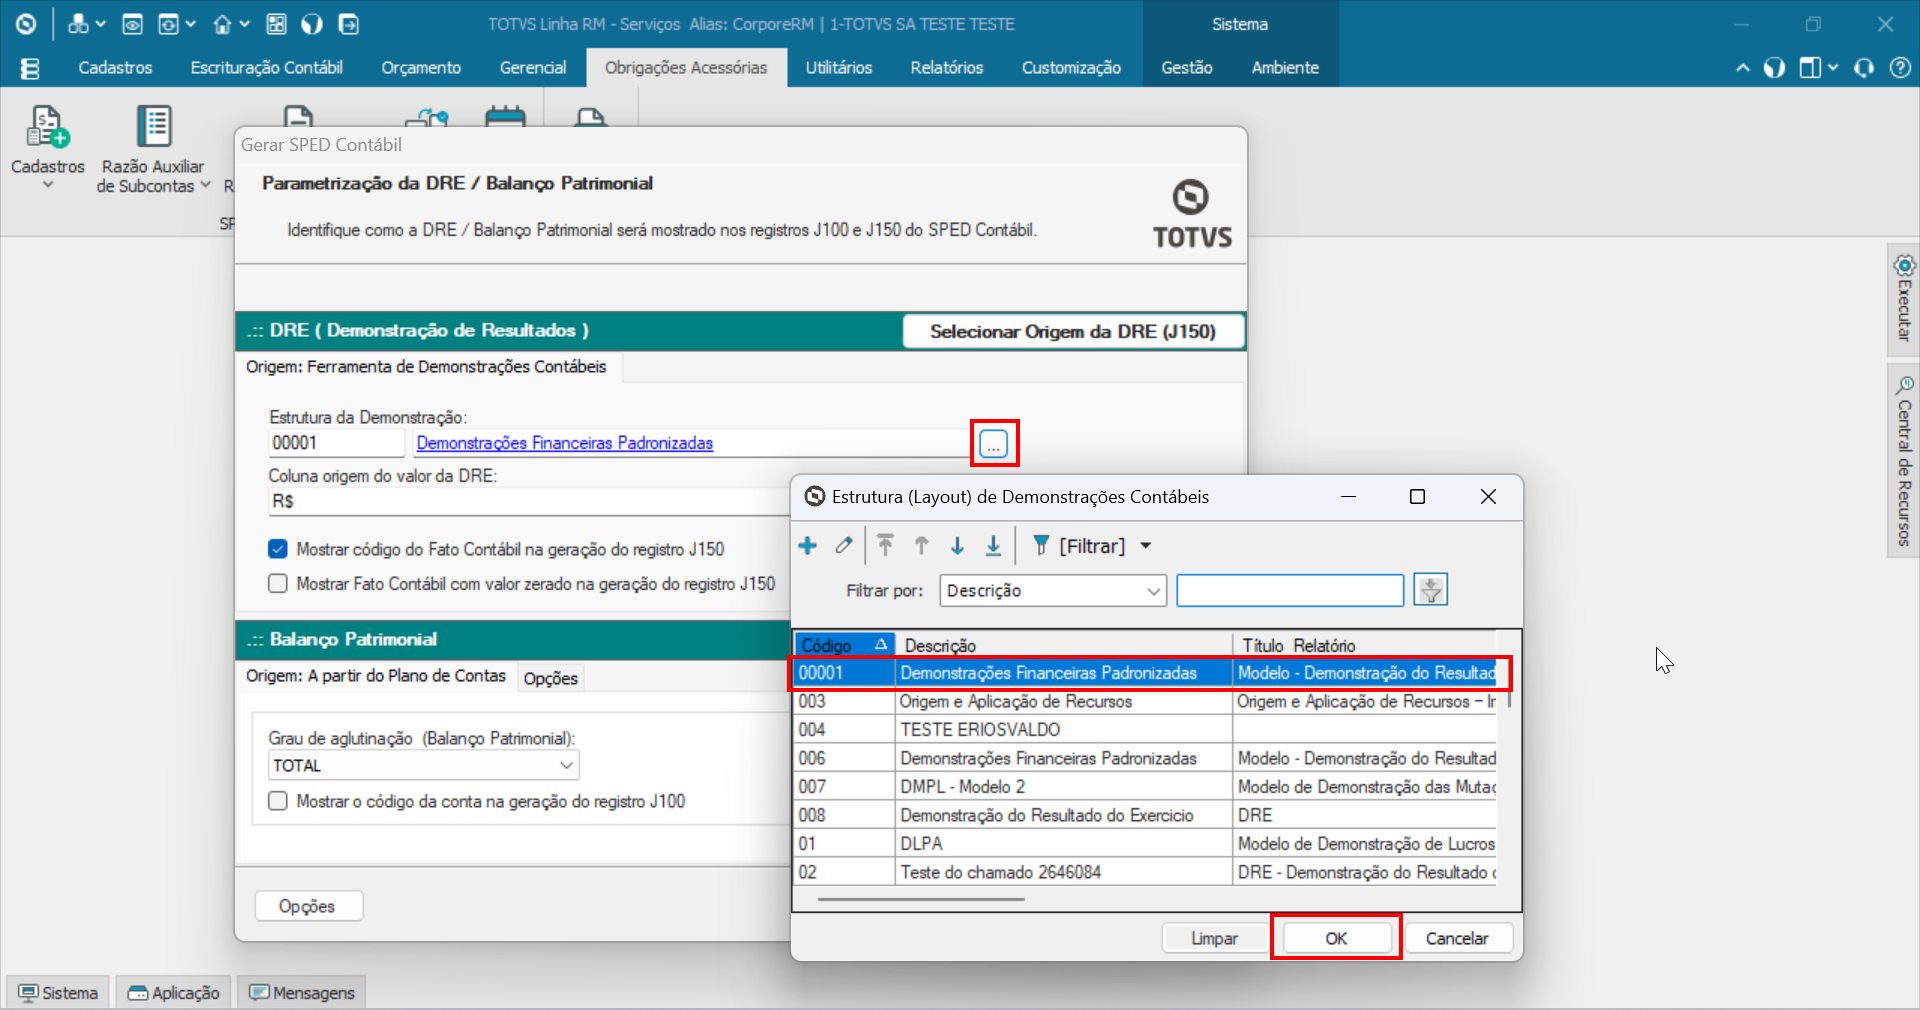Open the grid modules icon in the title bar
The height and width of the screenshot is (1010, 1920).
point(276,24)
